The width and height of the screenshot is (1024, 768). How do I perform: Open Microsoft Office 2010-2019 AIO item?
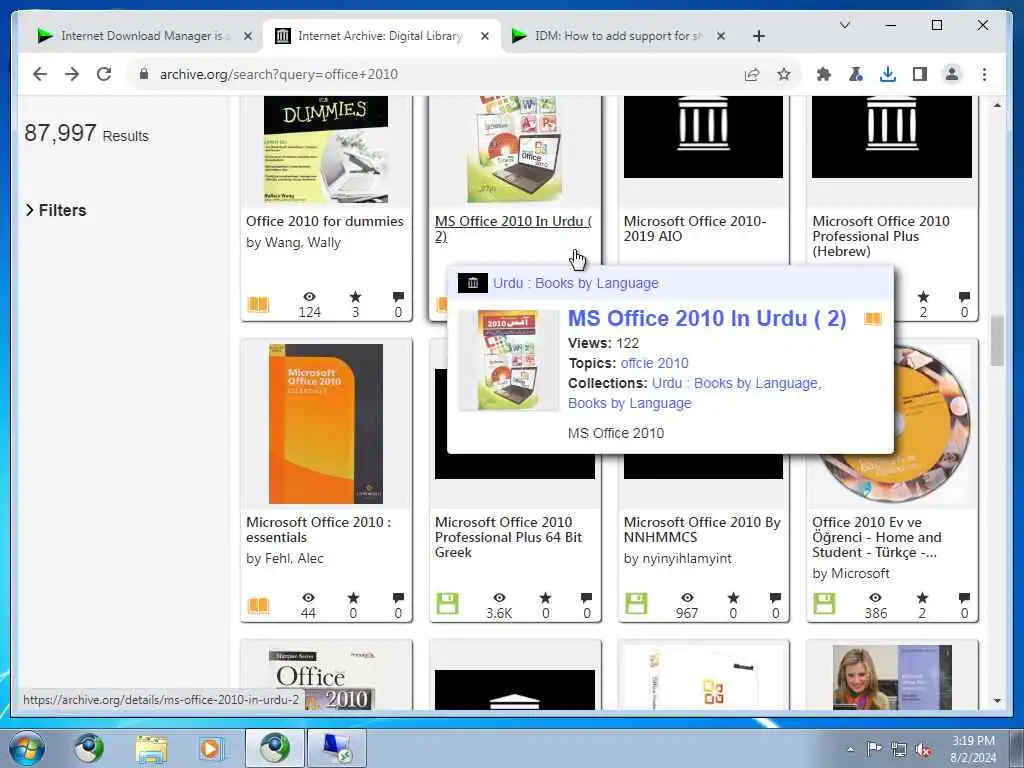tap(694, 229)
